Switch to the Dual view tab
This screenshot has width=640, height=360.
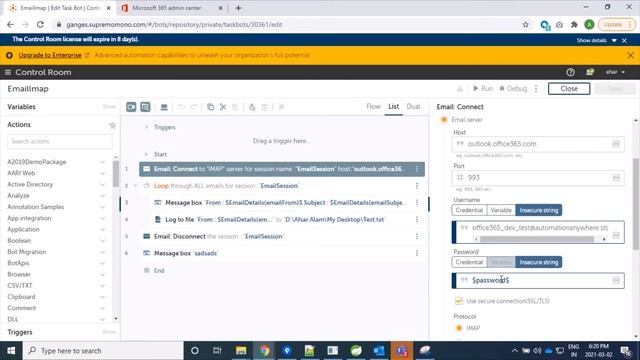tap(413, 107)
